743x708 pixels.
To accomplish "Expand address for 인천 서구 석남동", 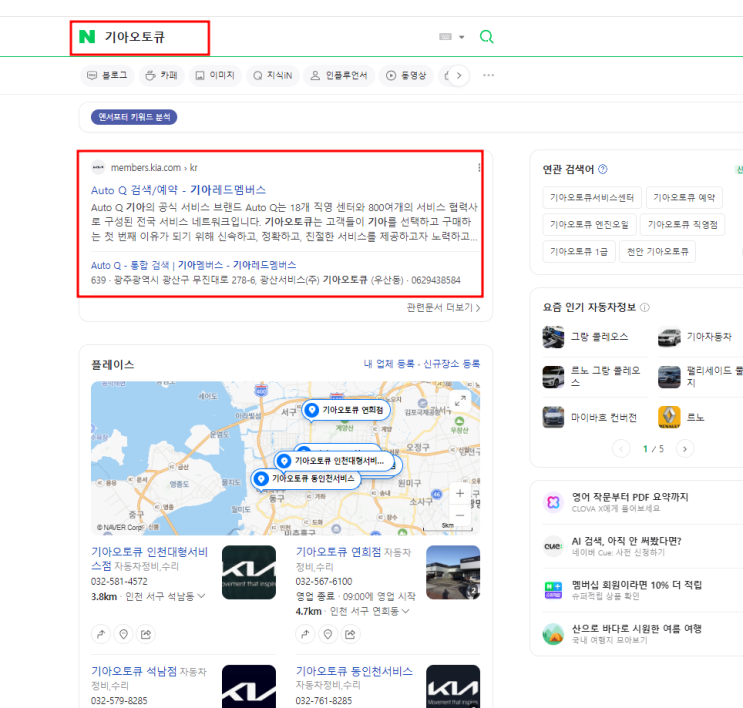I will point(201,596).
